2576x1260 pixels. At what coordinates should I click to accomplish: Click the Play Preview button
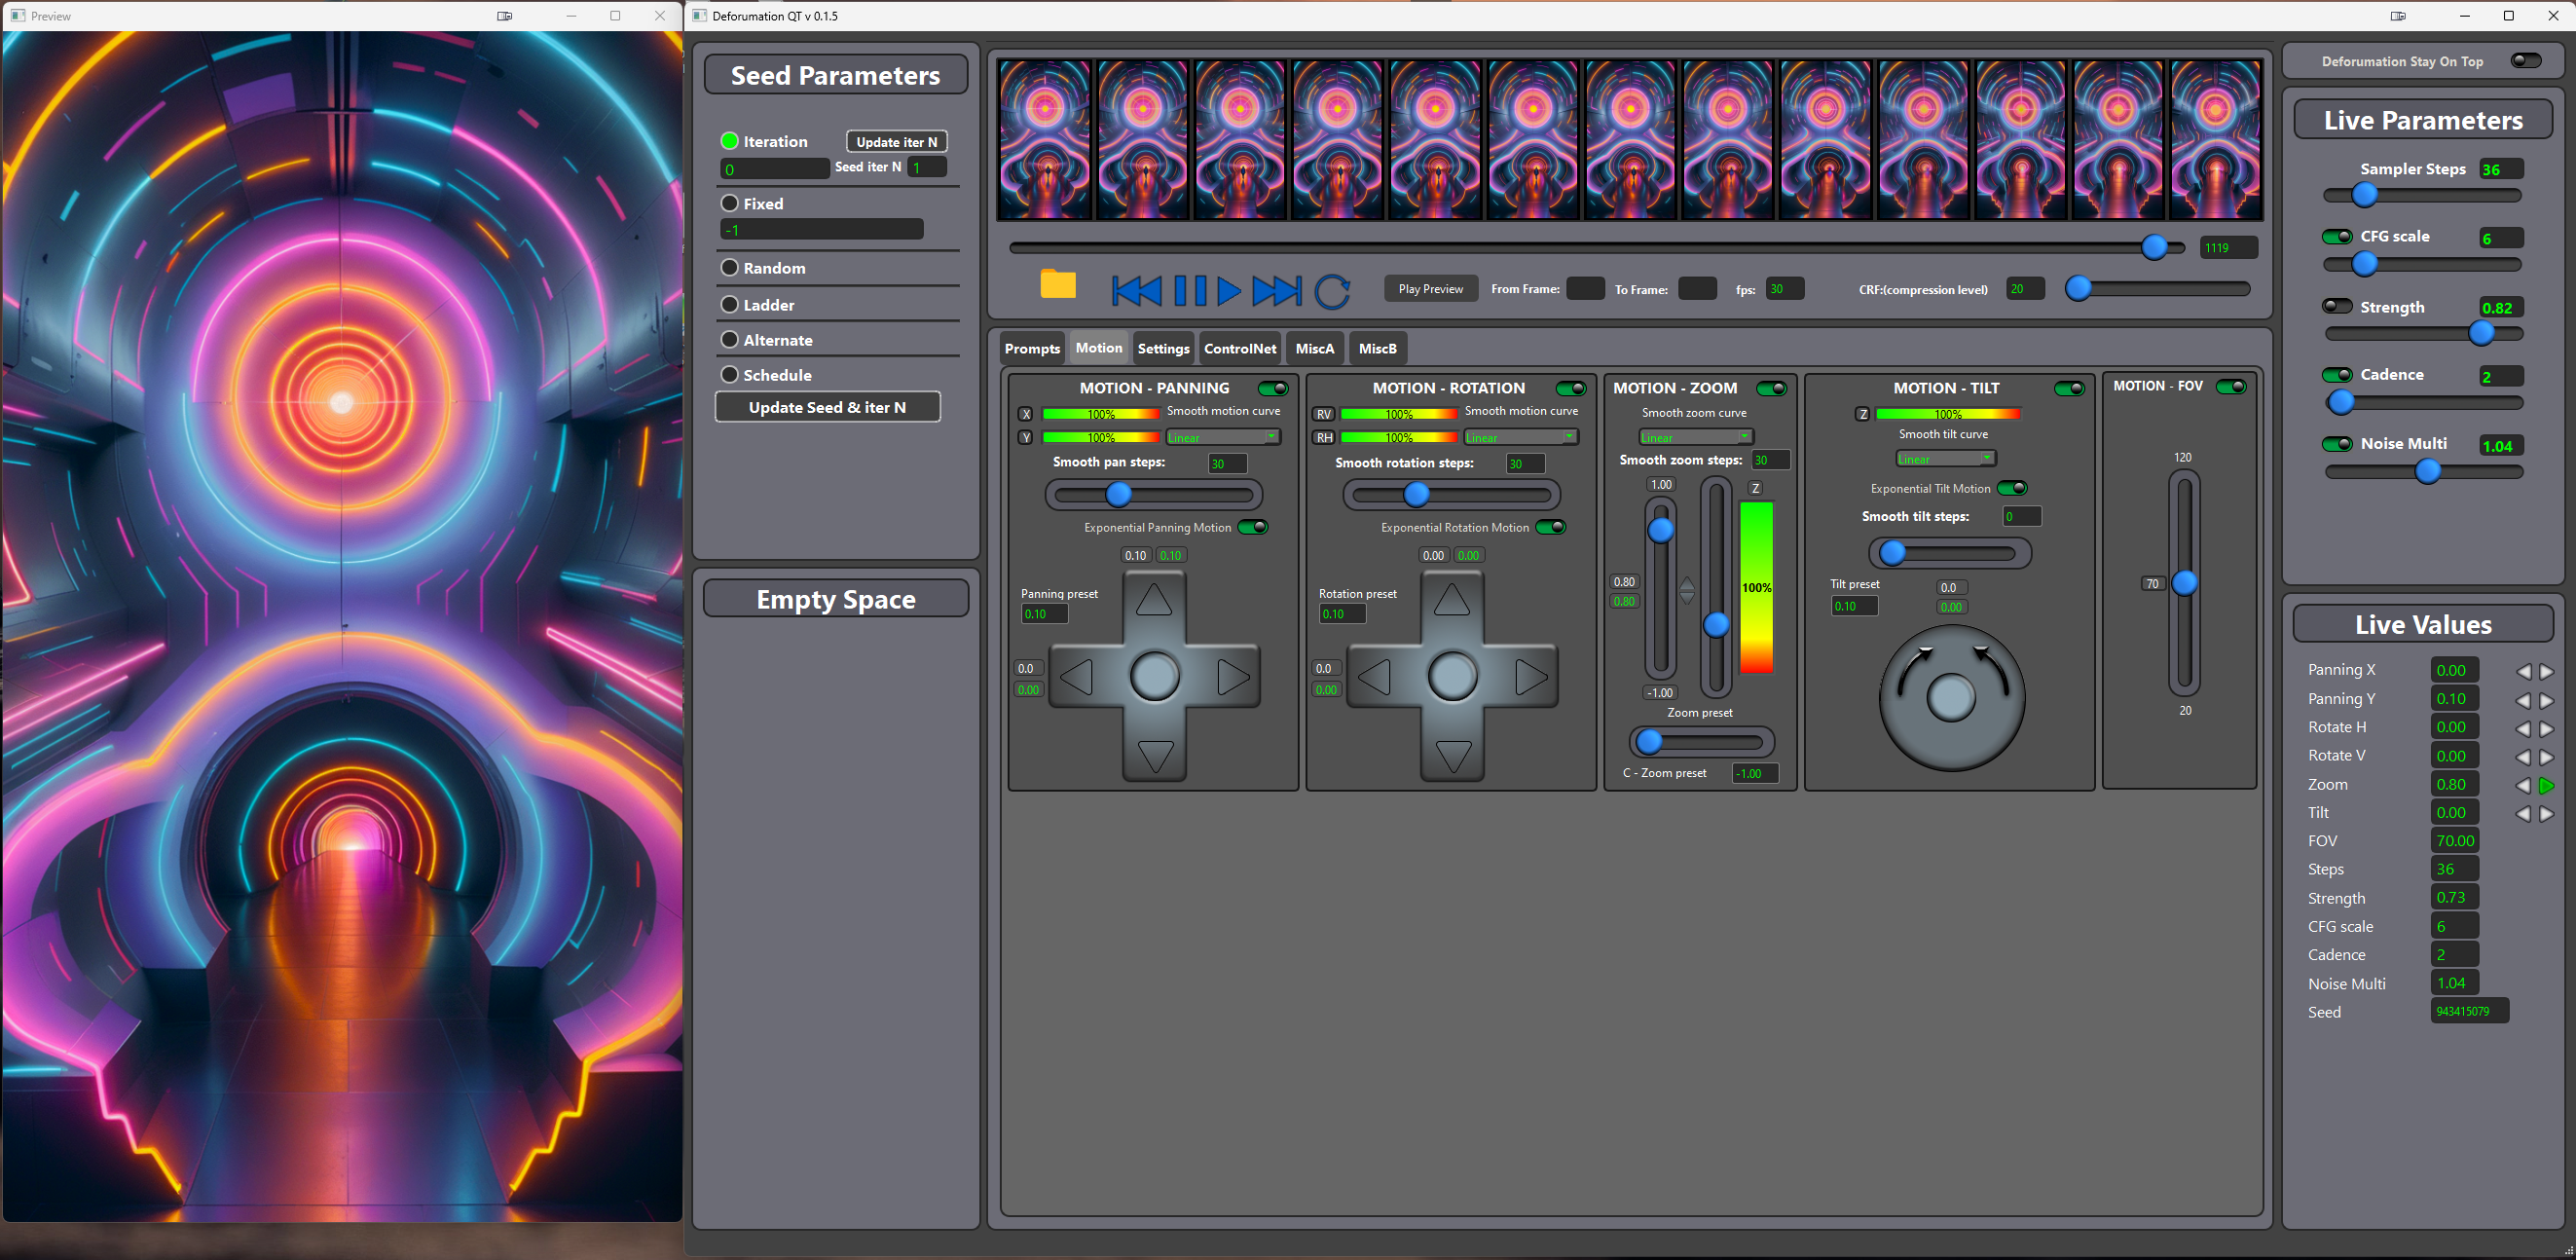click(x=1430, y=289)
